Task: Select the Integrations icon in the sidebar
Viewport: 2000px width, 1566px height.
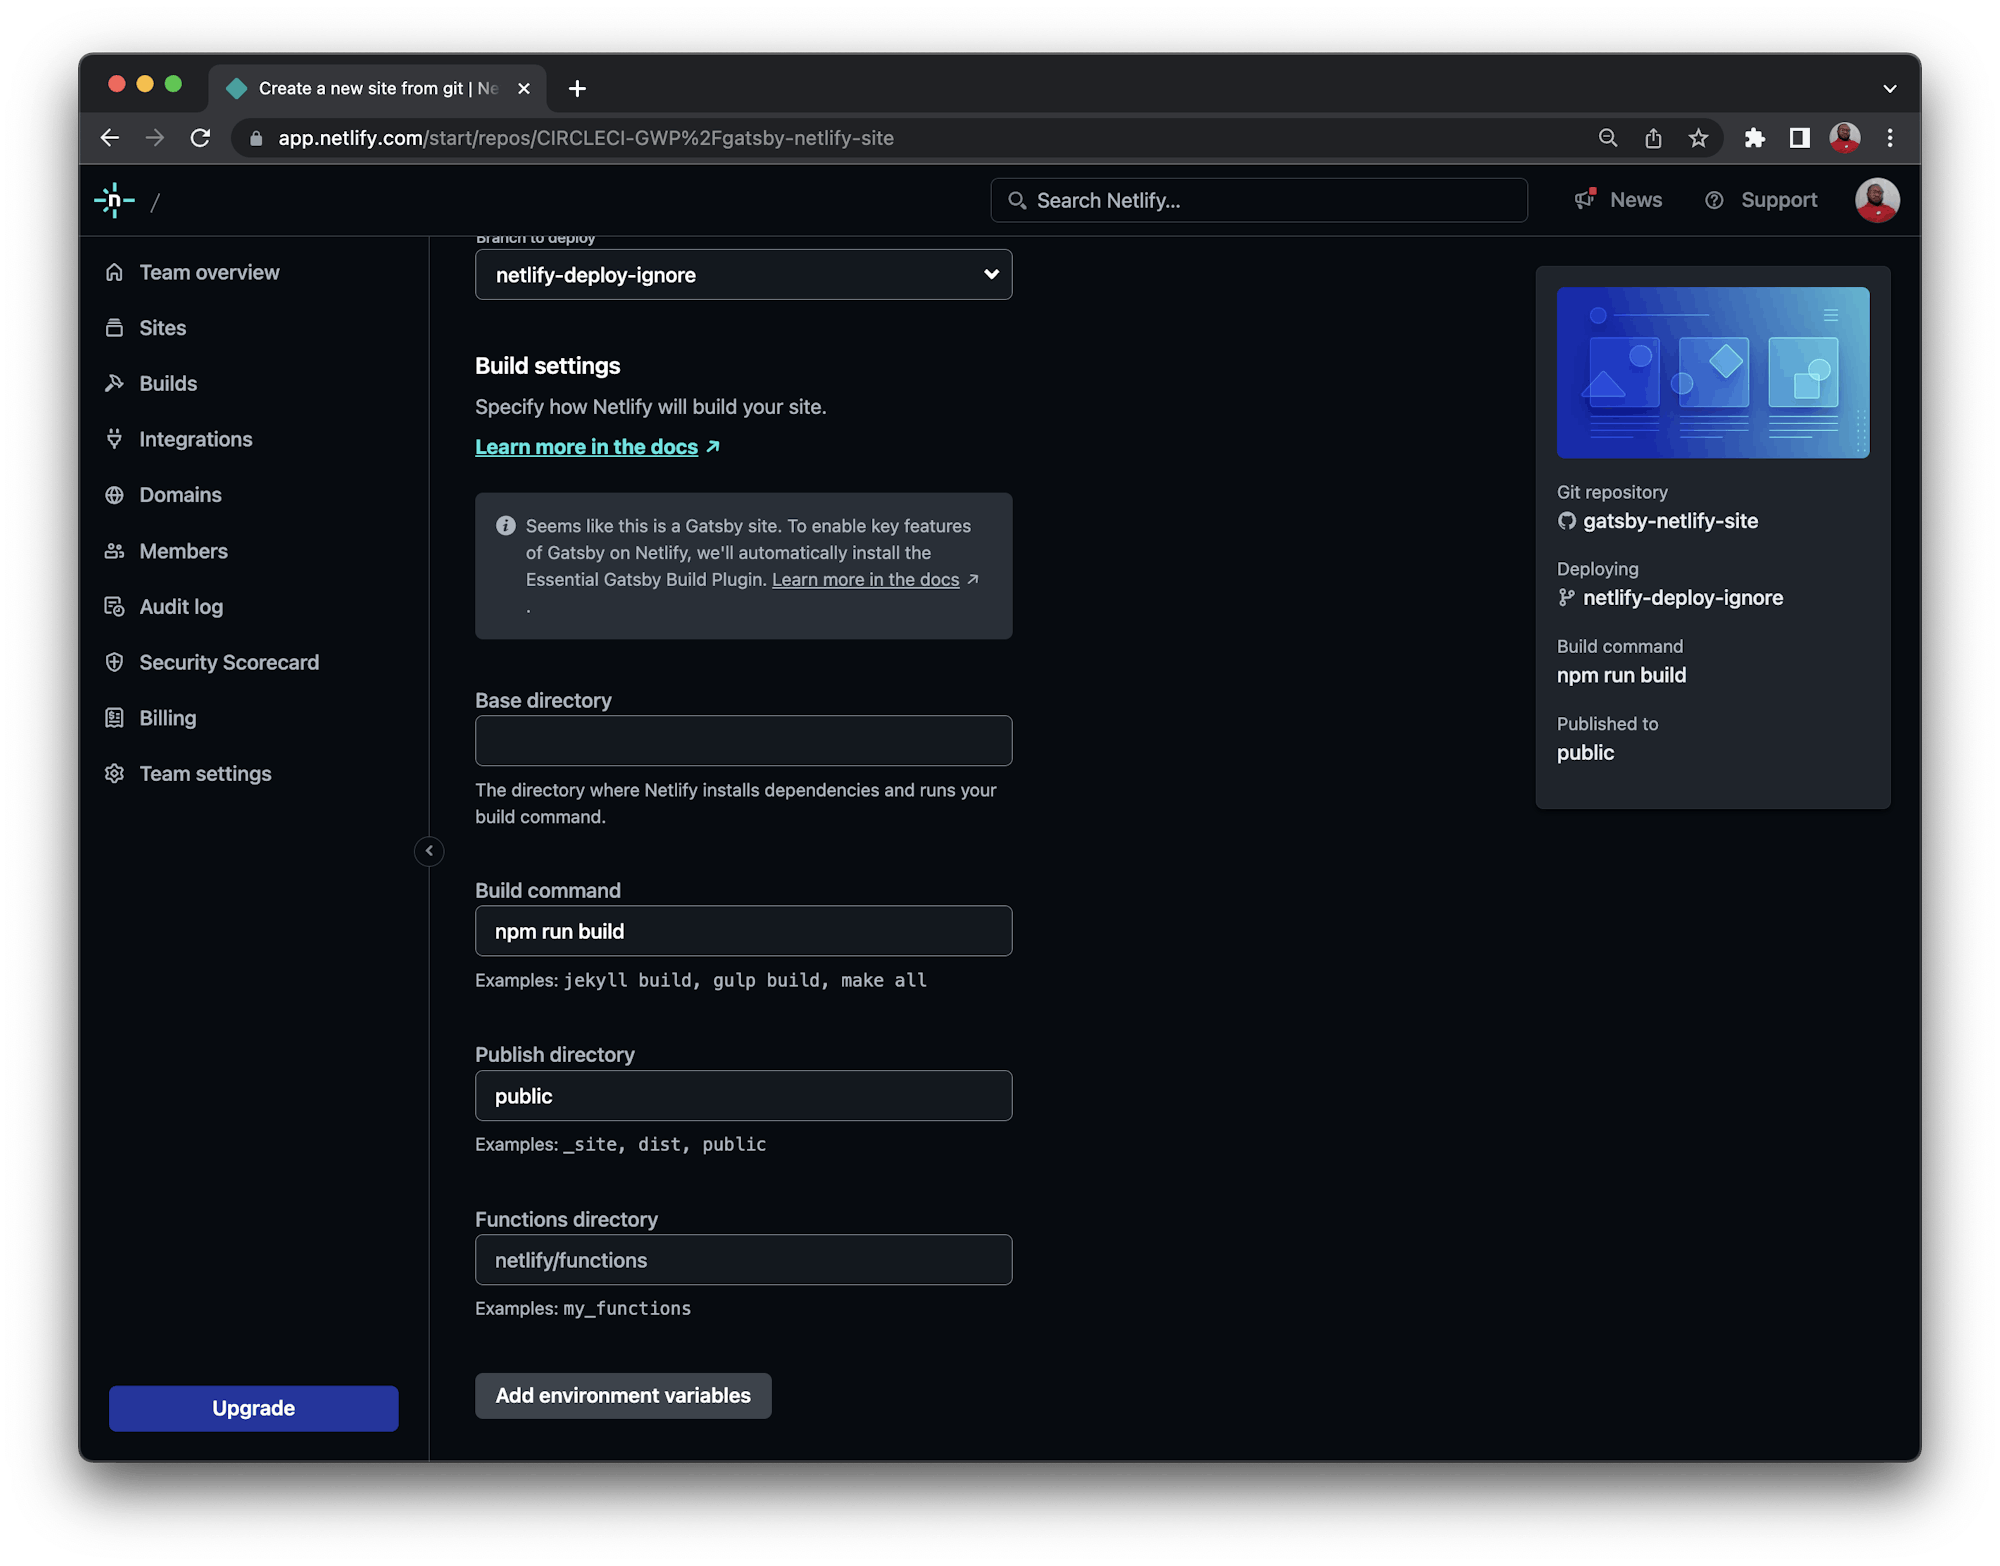Action: coord(116,438)
